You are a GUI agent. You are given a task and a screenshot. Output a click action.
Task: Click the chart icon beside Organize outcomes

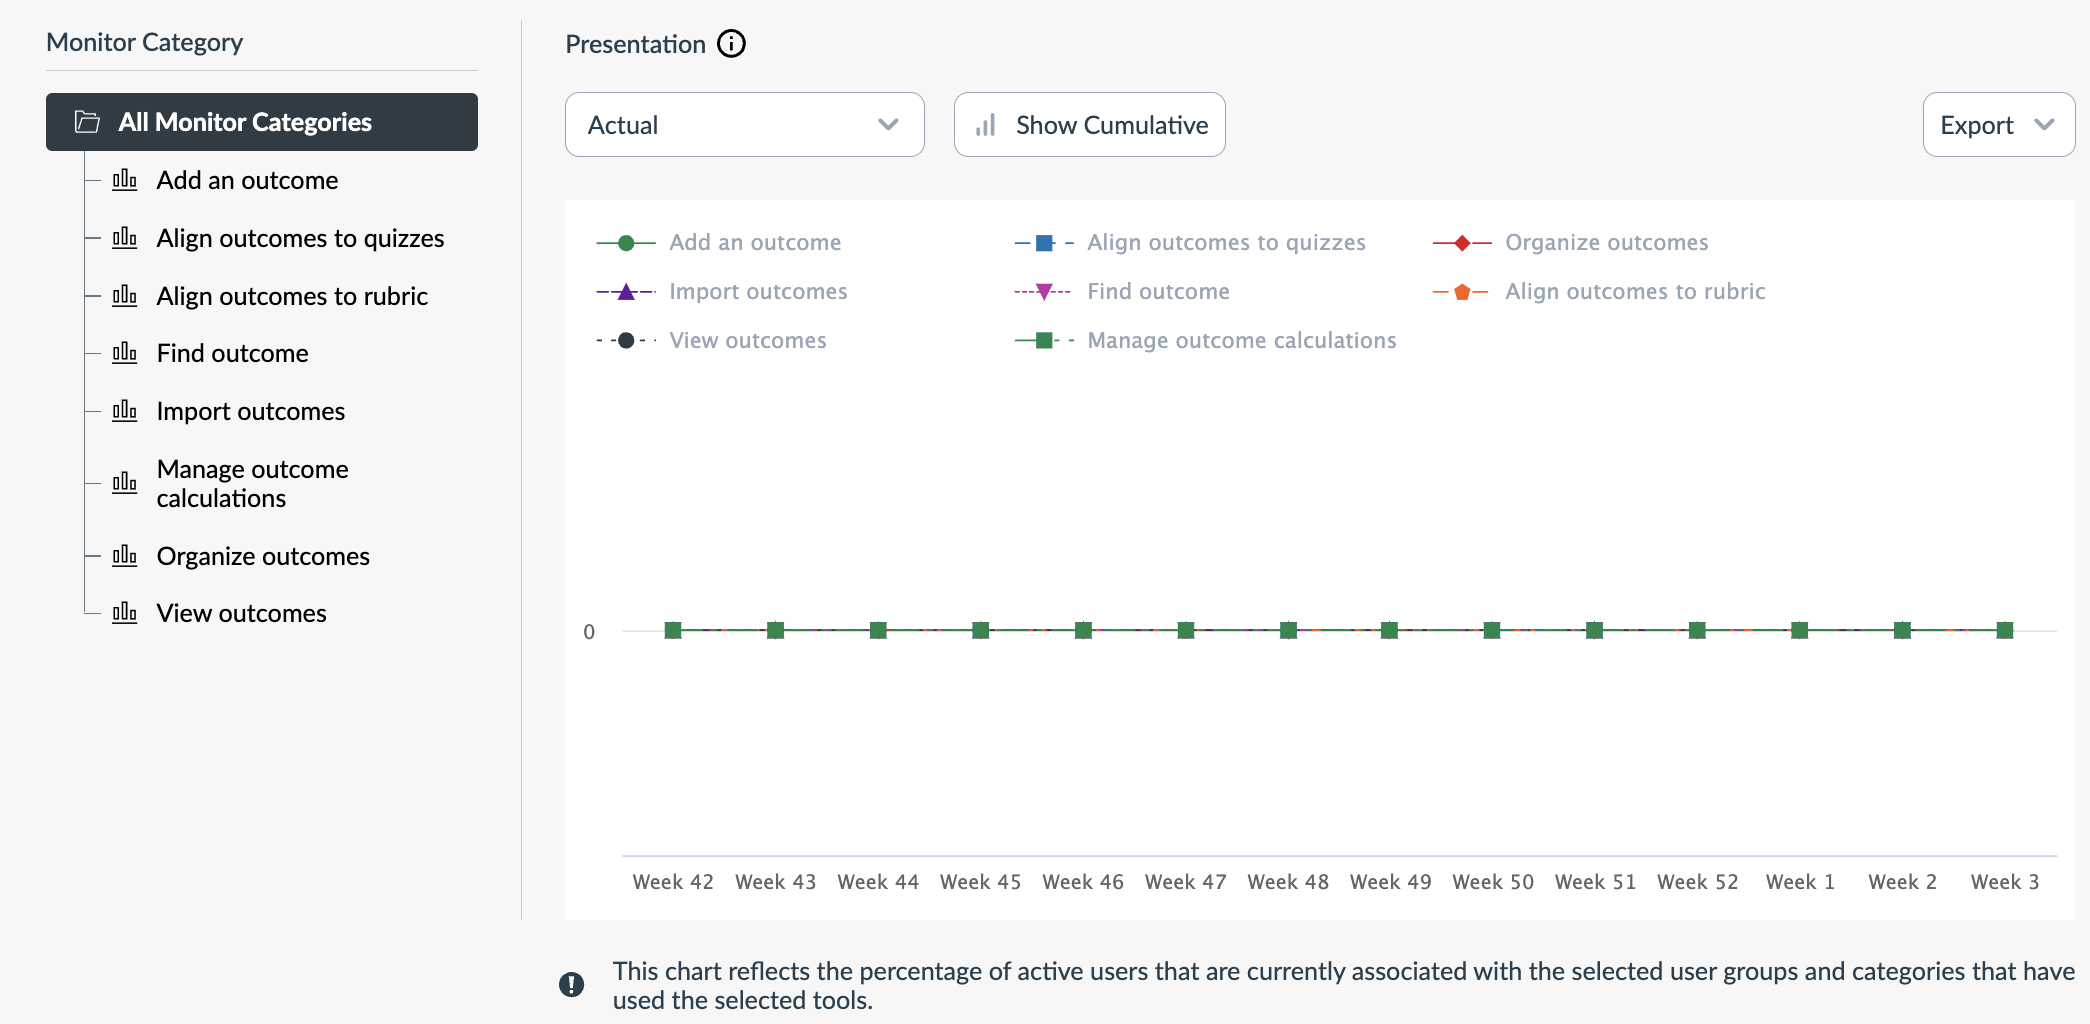tap(125, 556)
